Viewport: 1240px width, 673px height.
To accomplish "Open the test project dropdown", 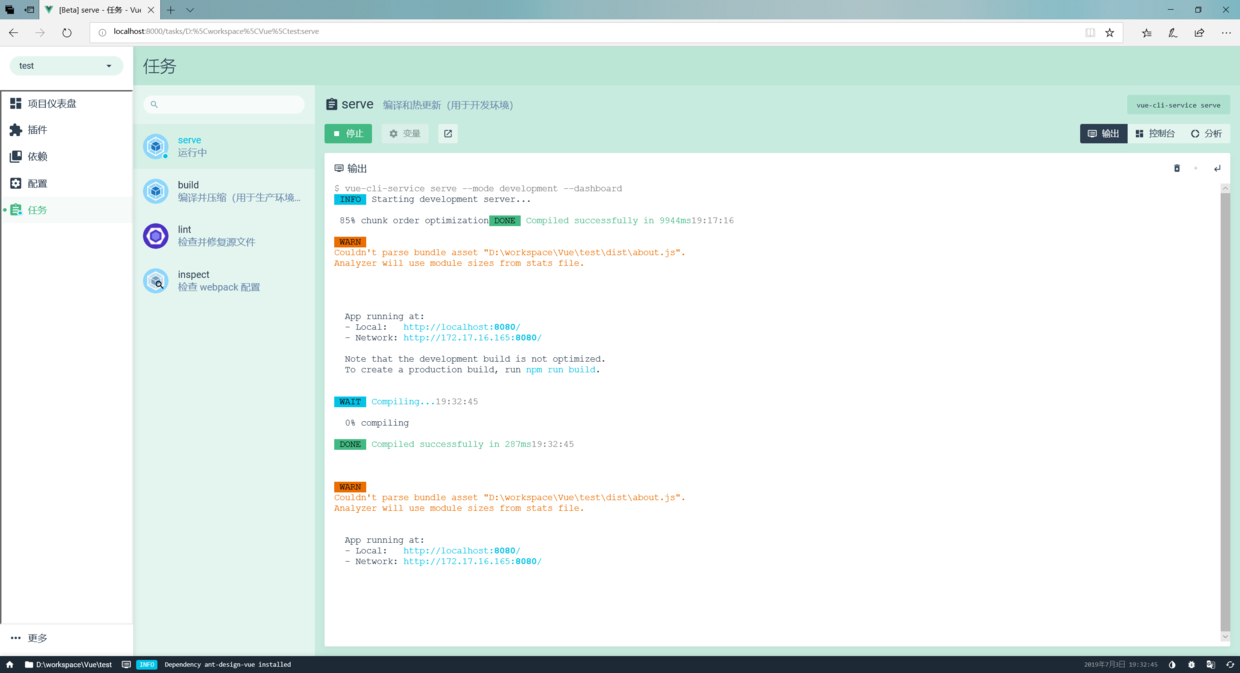I will tap(66, 66).
